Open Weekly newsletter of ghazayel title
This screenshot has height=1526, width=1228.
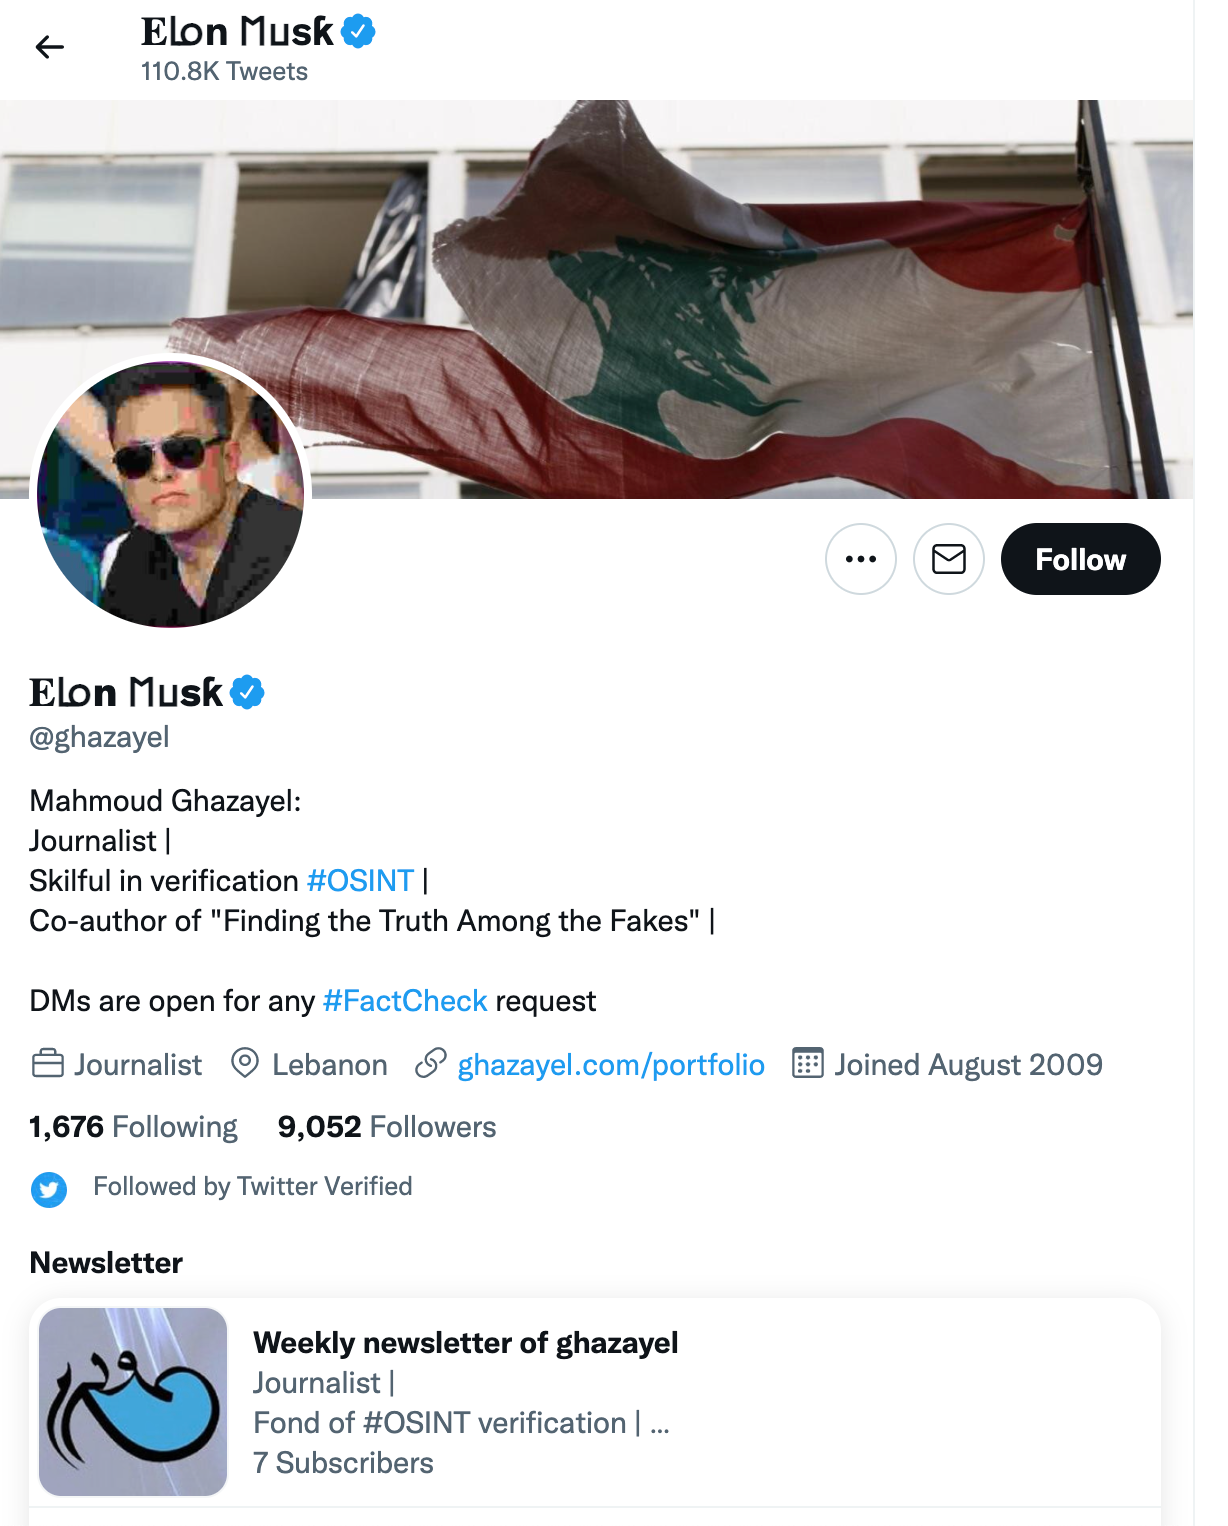pos(466,1343)
